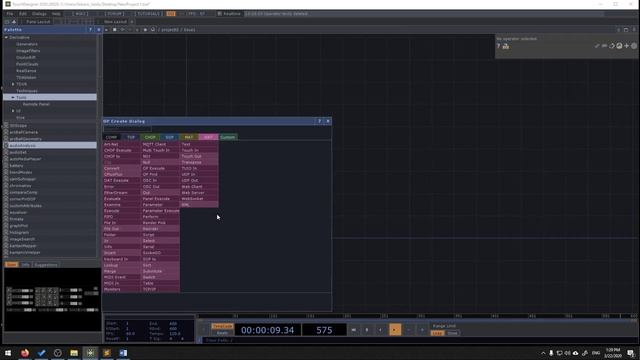640x360 pixels.
Task: Open the Dialogs menu
Action: [39, 14]
